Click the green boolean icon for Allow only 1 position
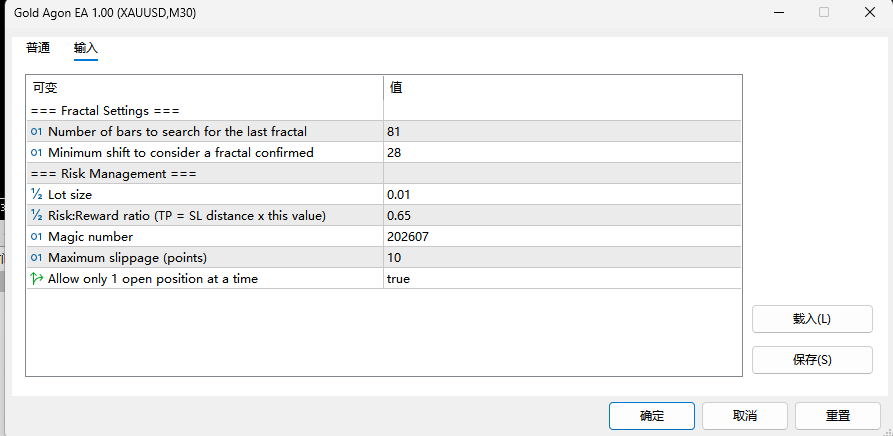Viewport: 893px width, 436px height. click(36, 279)
